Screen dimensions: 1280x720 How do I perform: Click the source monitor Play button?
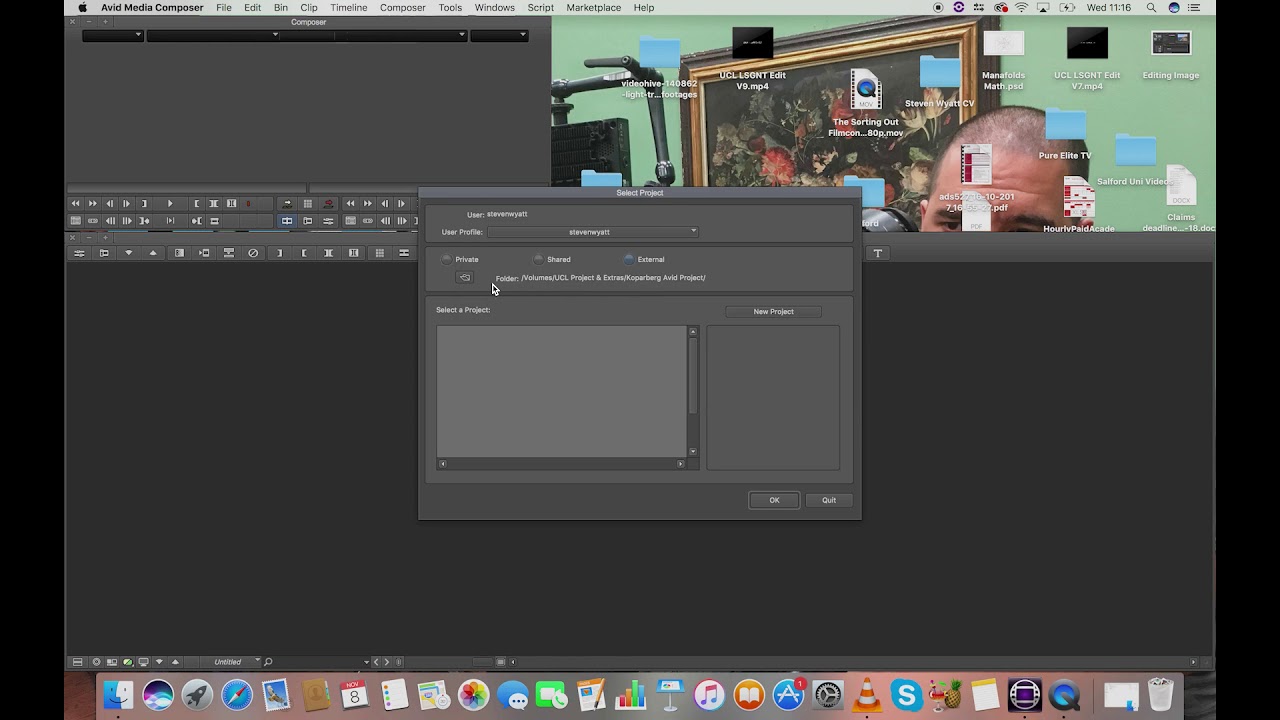tap(170, 204)
